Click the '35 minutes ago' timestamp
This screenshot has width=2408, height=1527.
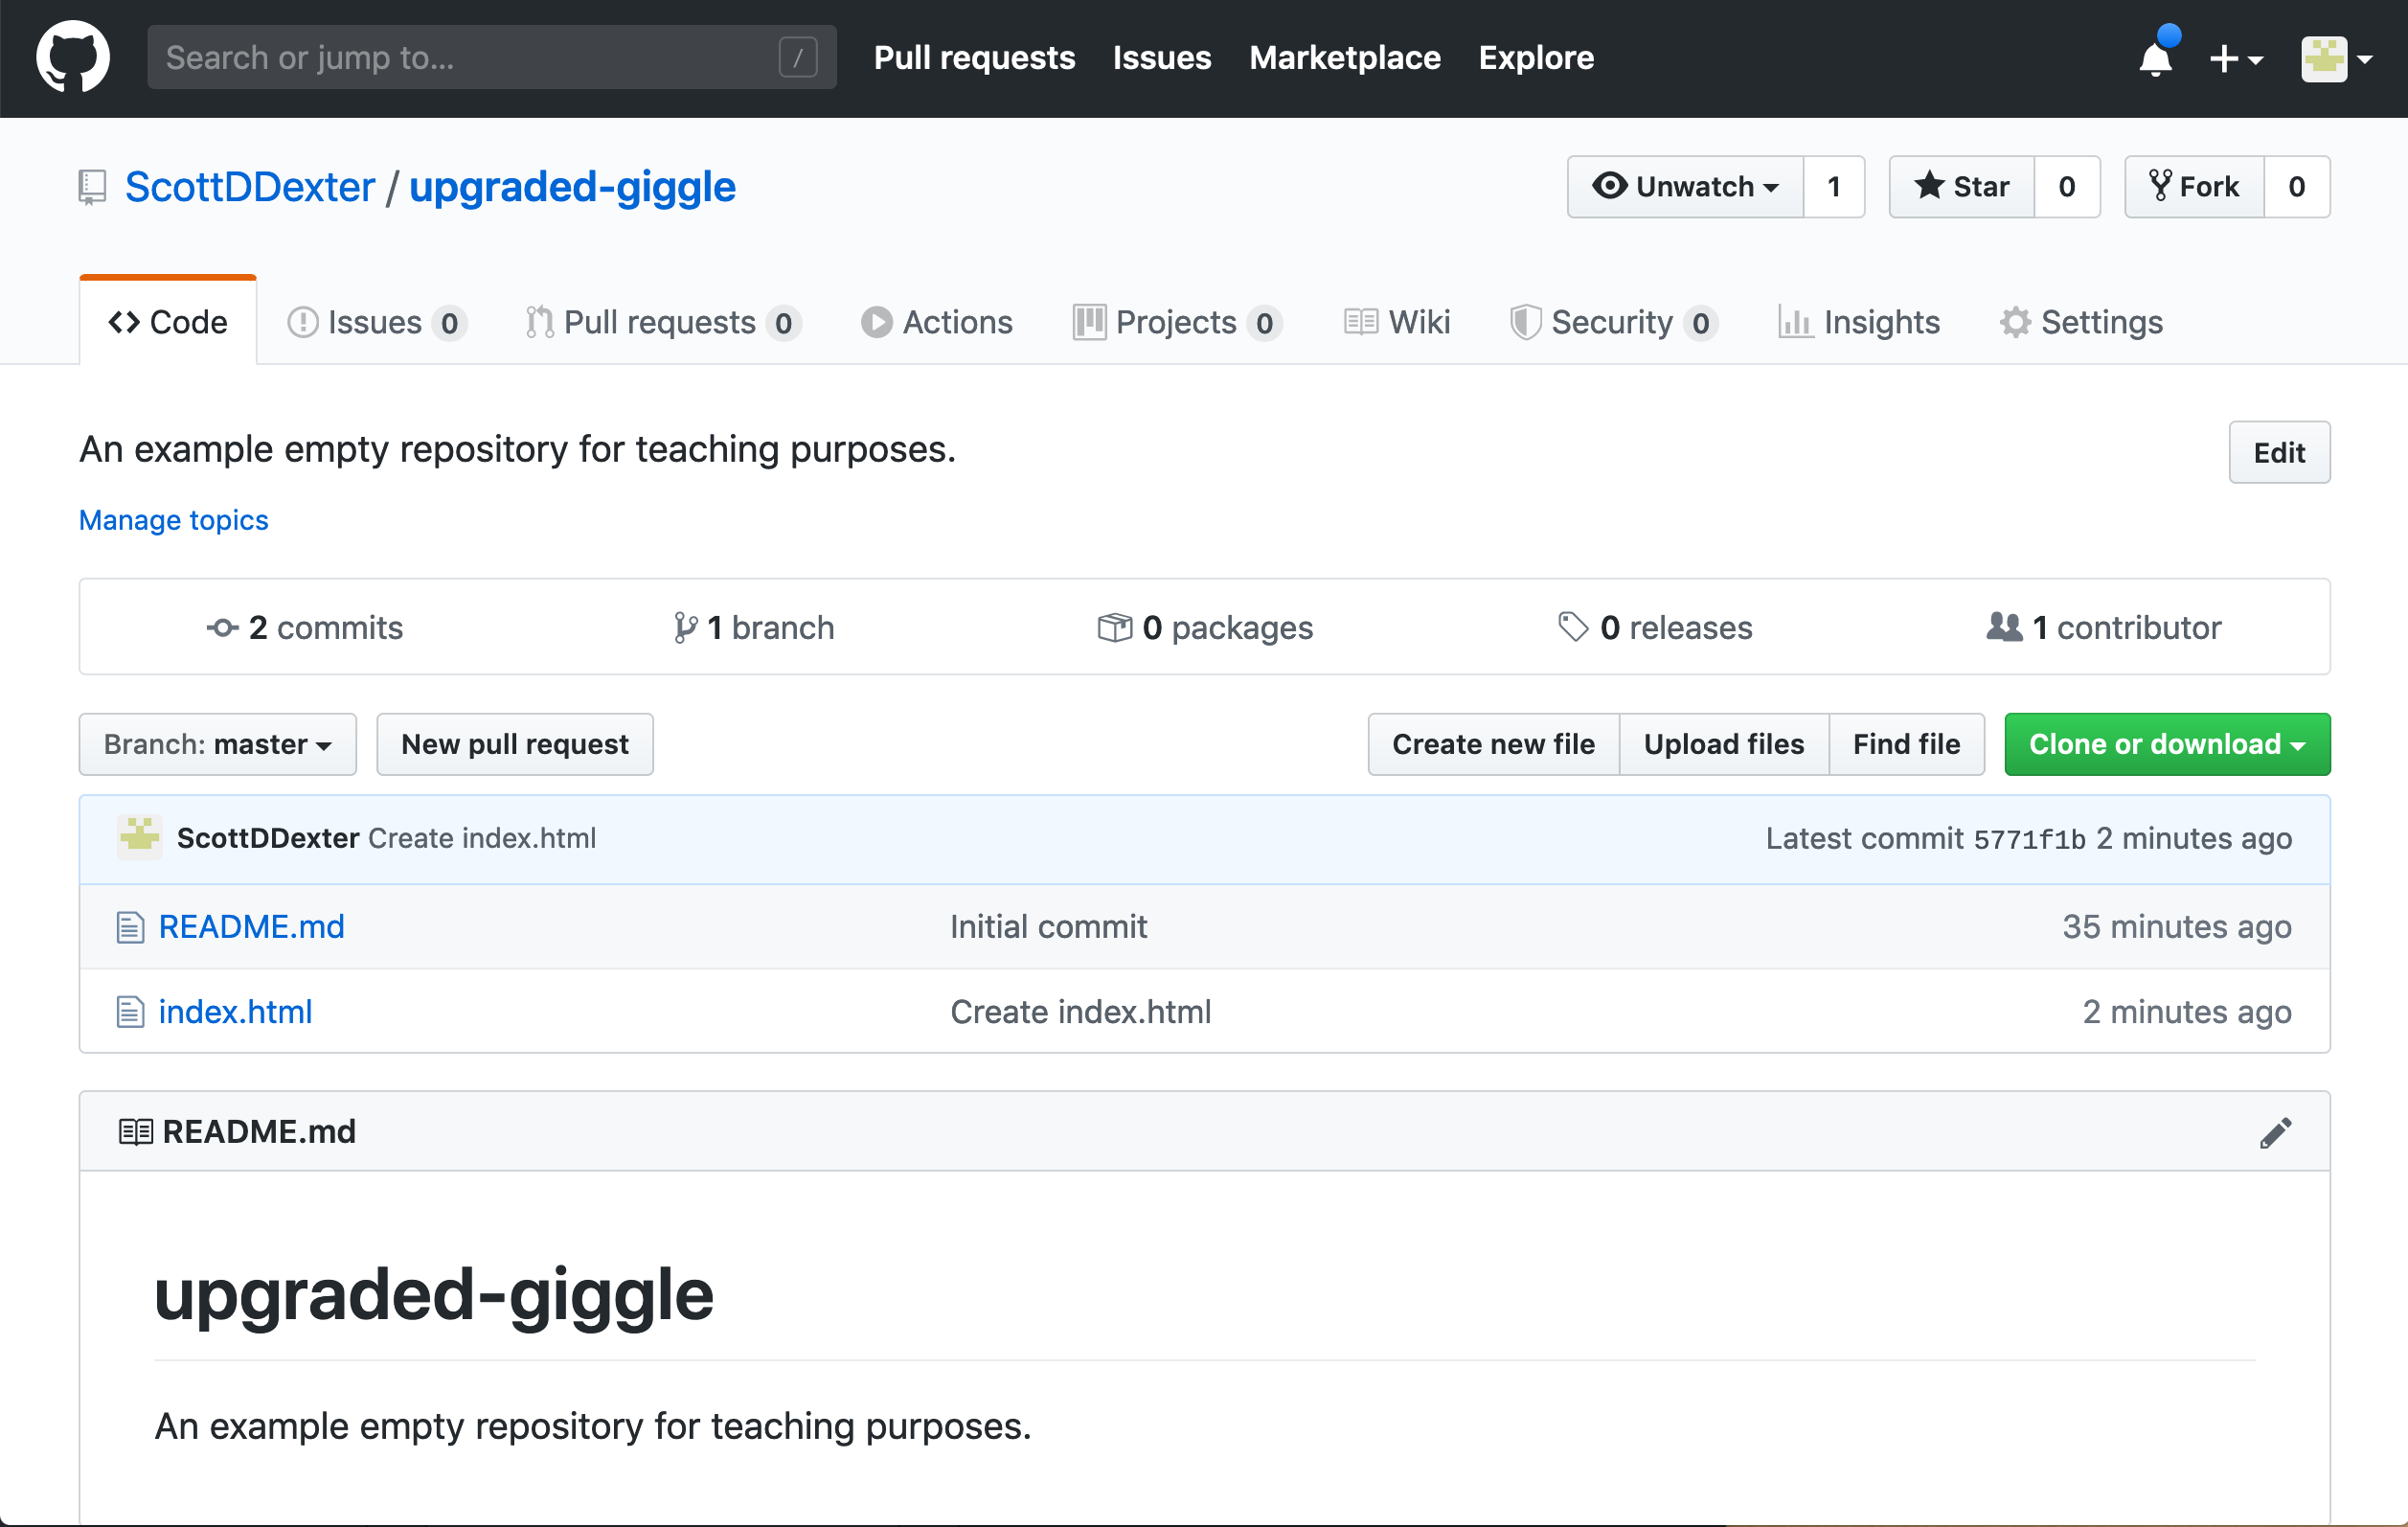(2176, 927)
